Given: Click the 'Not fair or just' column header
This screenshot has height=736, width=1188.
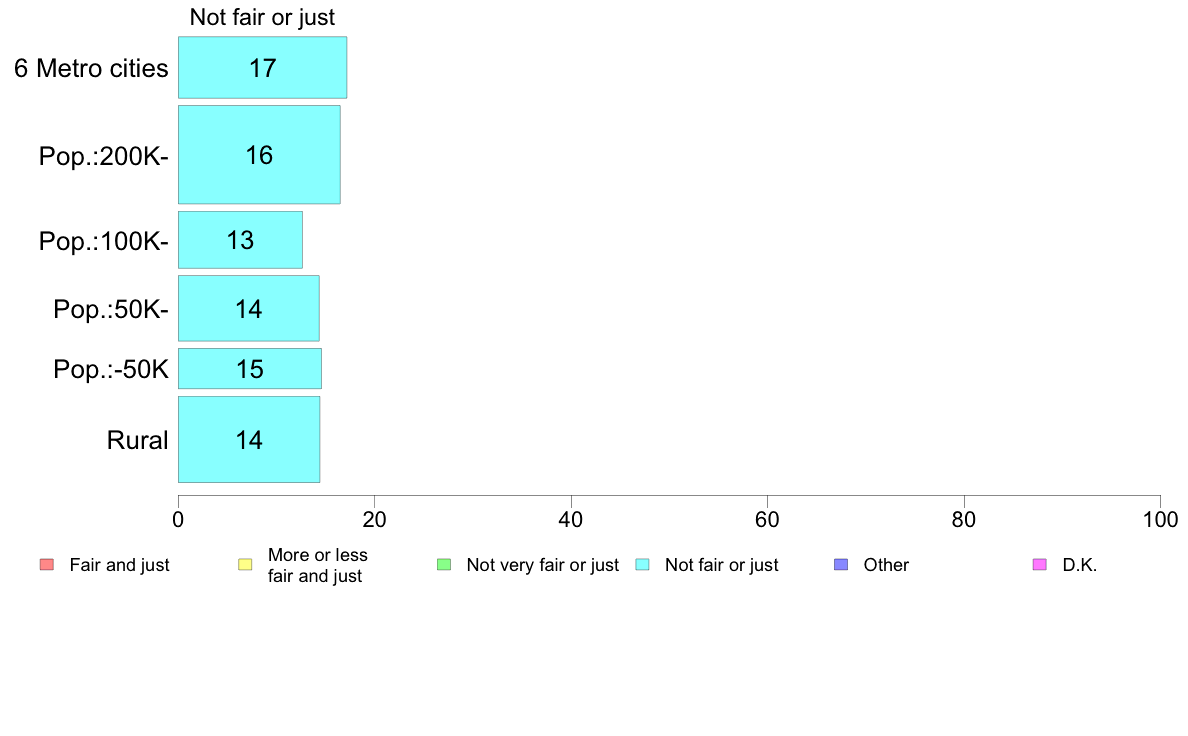Looking at the screenshot, I should pos(262,17).
